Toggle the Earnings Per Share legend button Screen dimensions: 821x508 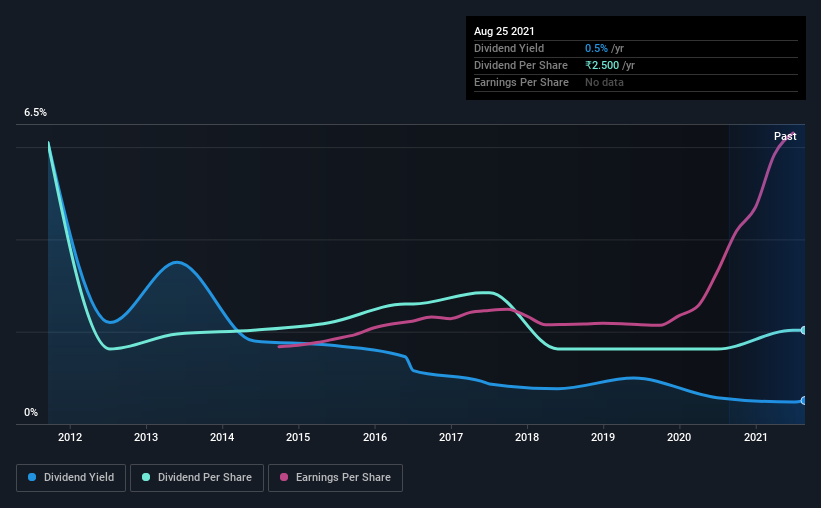pos(335,478)
